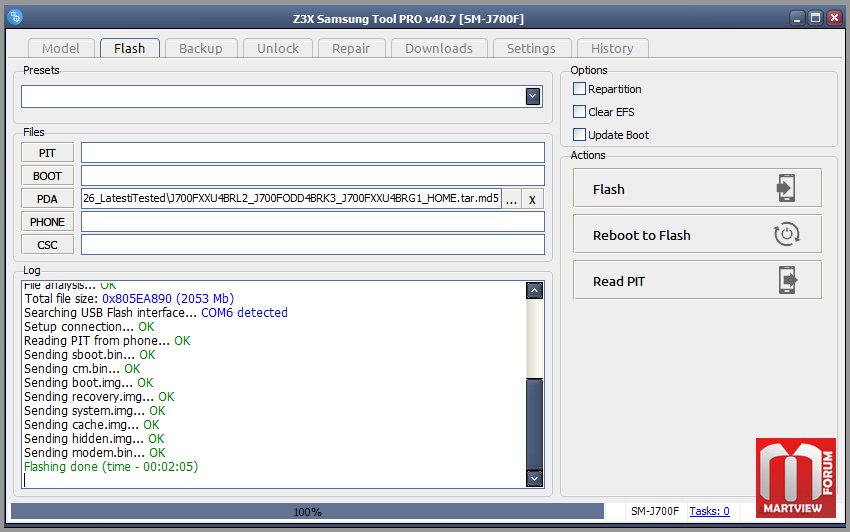850x532 pixels.
Task: Click the 'Sending system.img... OK' log line
Action: click(x=95, y=411)
